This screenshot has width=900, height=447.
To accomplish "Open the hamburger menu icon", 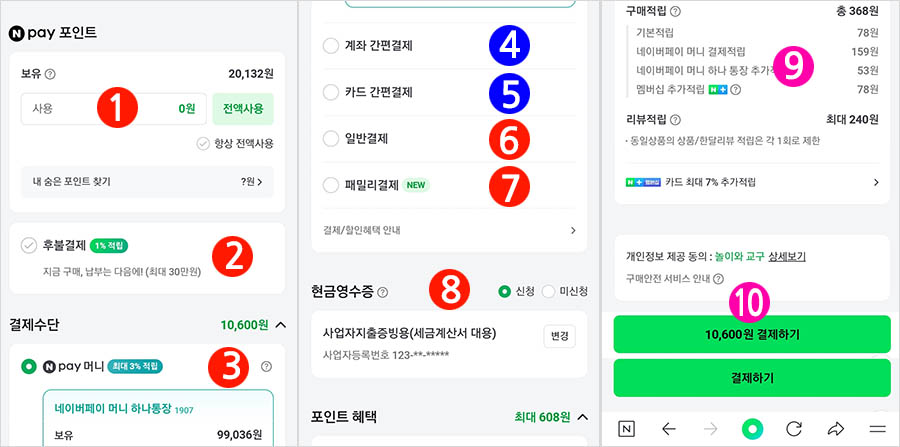I will (878, 429).
